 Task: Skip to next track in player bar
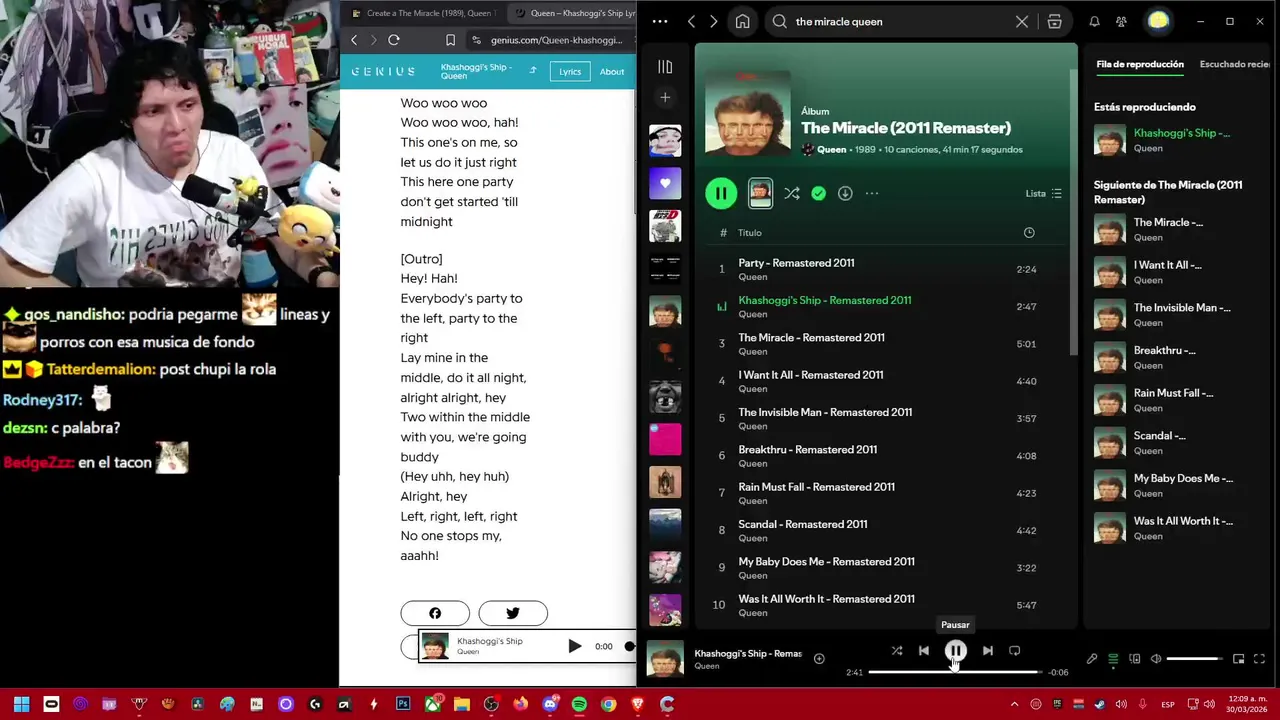pyautogui.click(x=987, y=651)
